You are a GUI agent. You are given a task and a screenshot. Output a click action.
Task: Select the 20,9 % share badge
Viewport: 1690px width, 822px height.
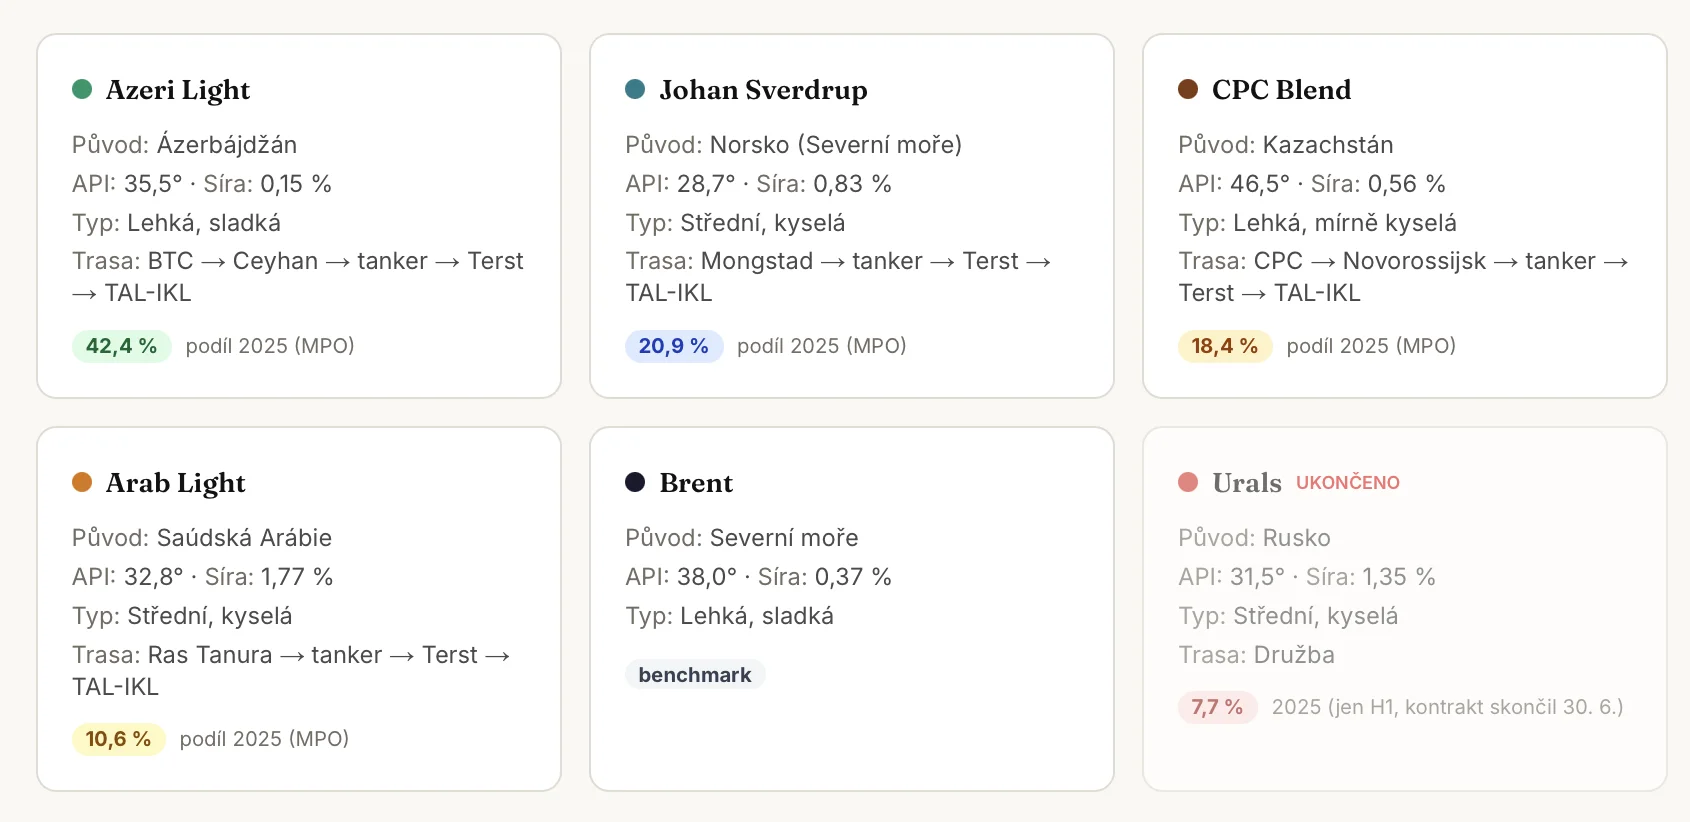point(673,346)
